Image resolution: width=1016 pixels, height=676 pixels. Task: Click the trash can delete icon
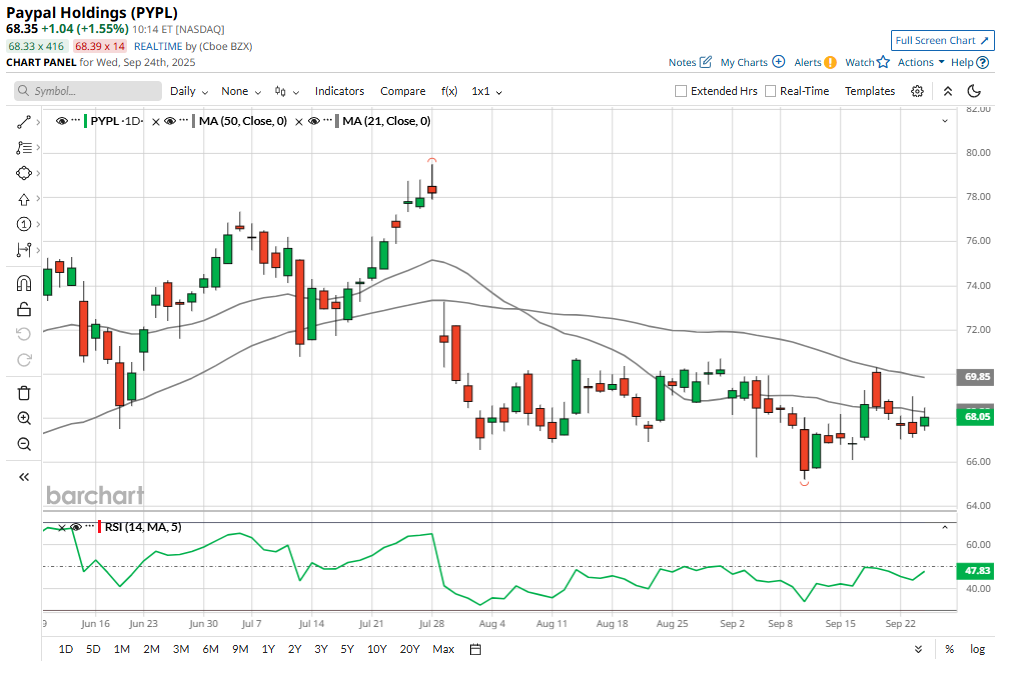tap(24, 393)
